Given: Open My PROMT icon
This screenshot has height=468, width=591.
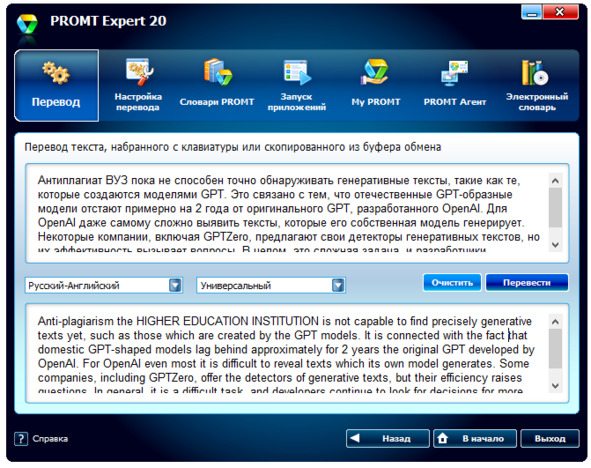Looking at the screenshot, I should coord(375,72).
